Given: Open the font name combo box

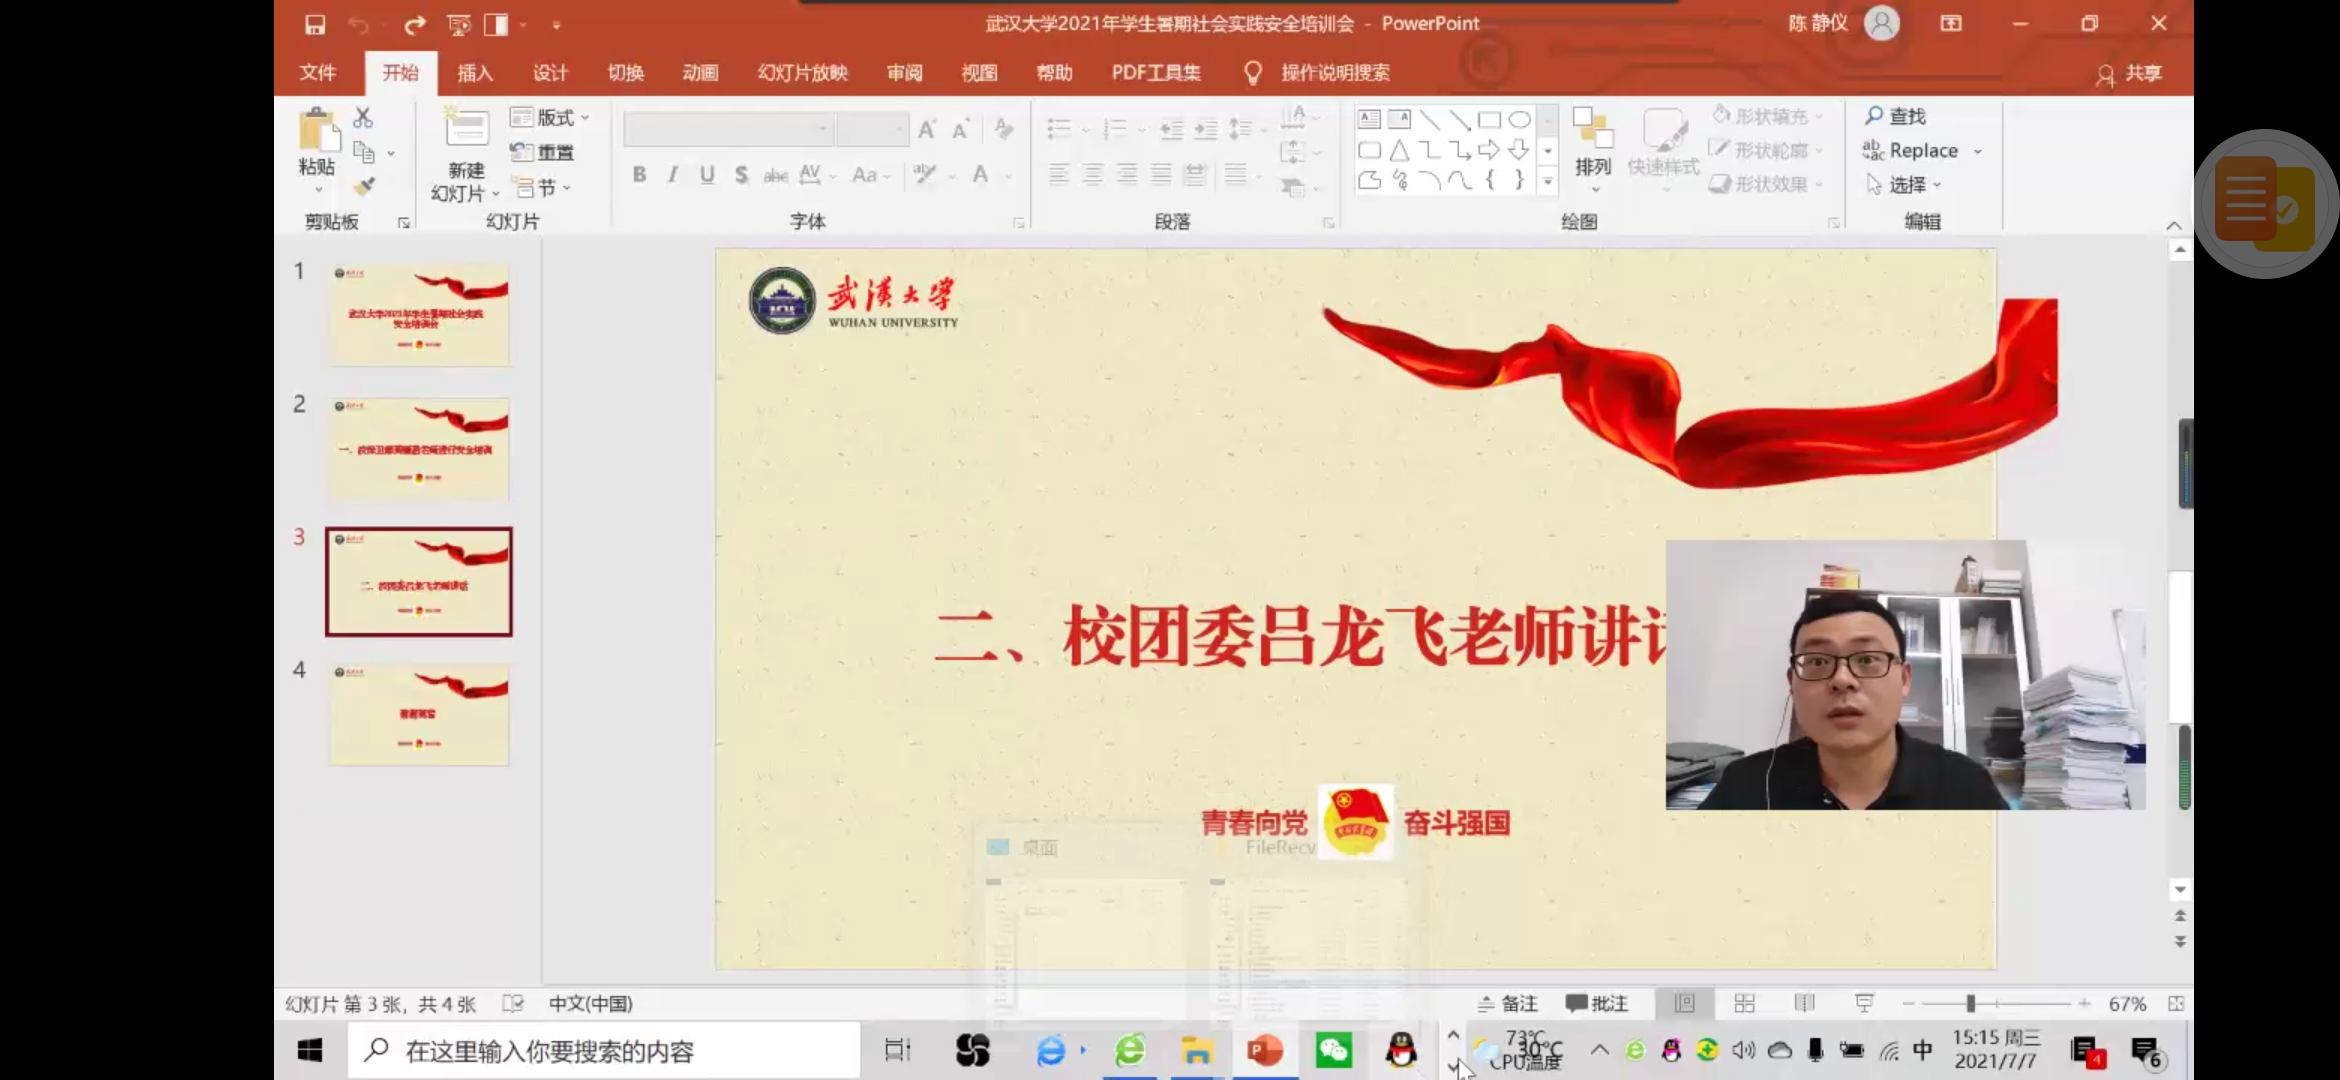Looking at the screenshot, I should (727, 128).
